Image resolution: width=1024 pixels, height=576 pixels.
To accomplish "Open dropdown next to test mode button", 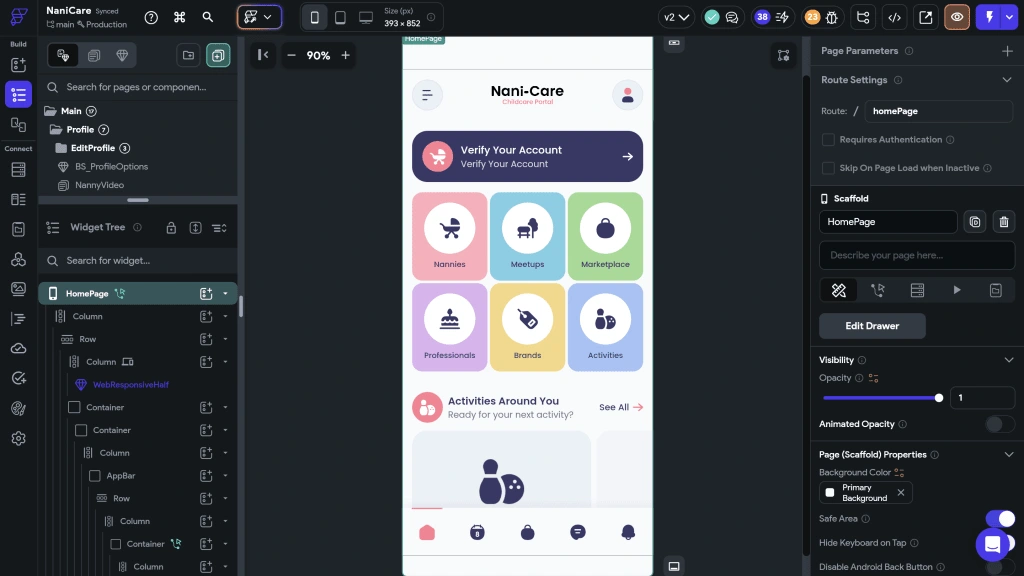I will (x=1010, y=18).
